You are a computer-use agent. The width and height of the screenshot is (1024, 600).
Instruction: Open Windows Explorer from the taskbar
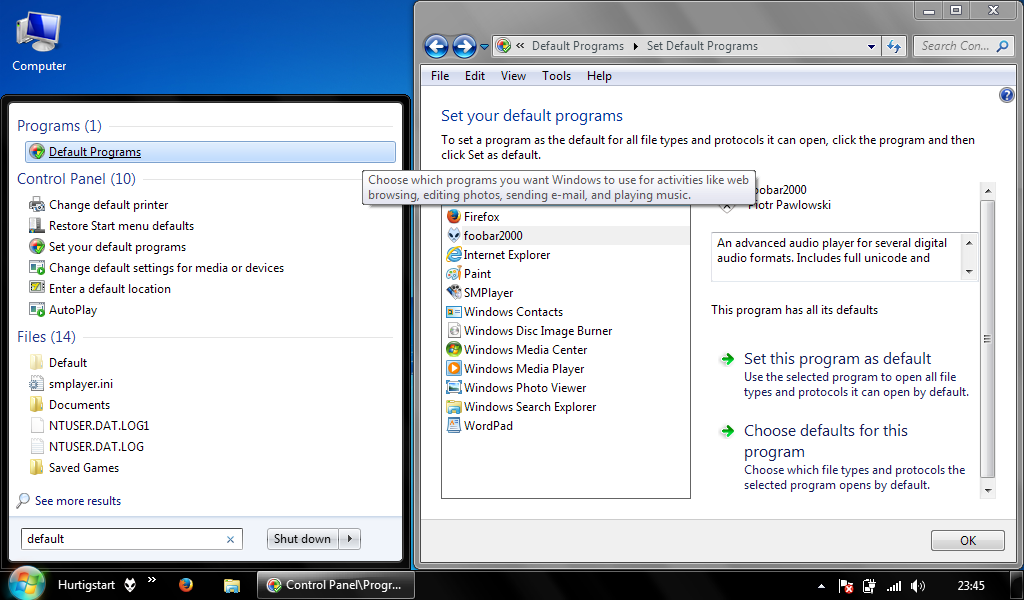tap(231, 585)
